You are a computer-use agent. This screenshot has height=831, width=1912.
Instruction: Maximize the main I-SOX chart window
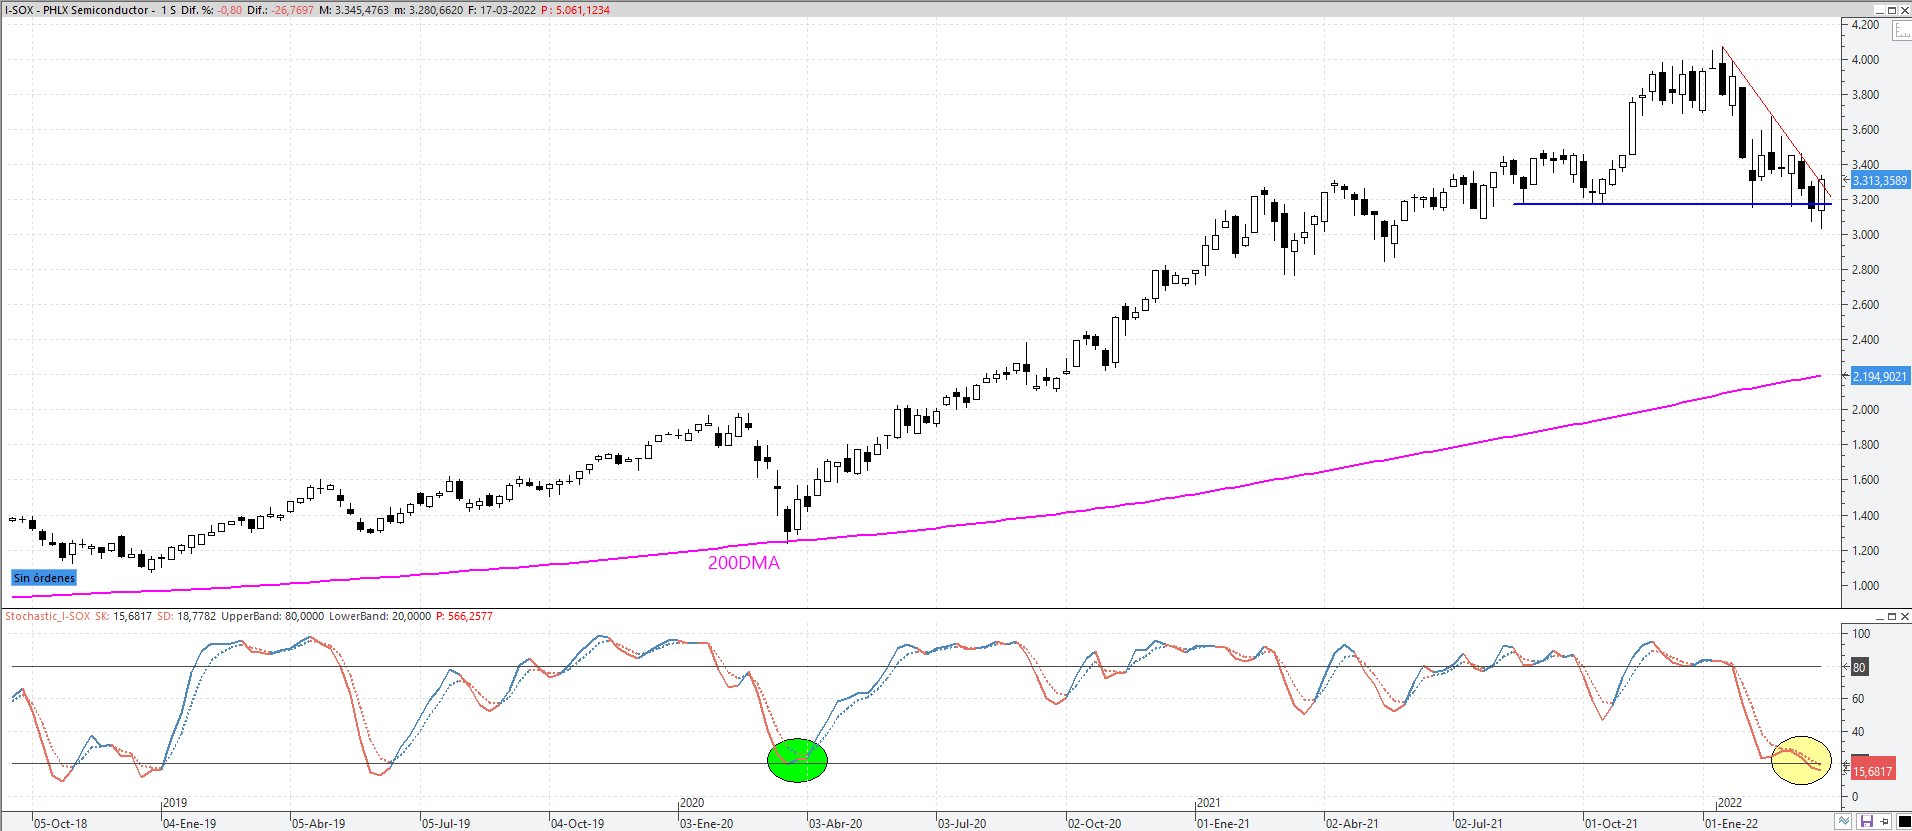(x=1892, y=10)
